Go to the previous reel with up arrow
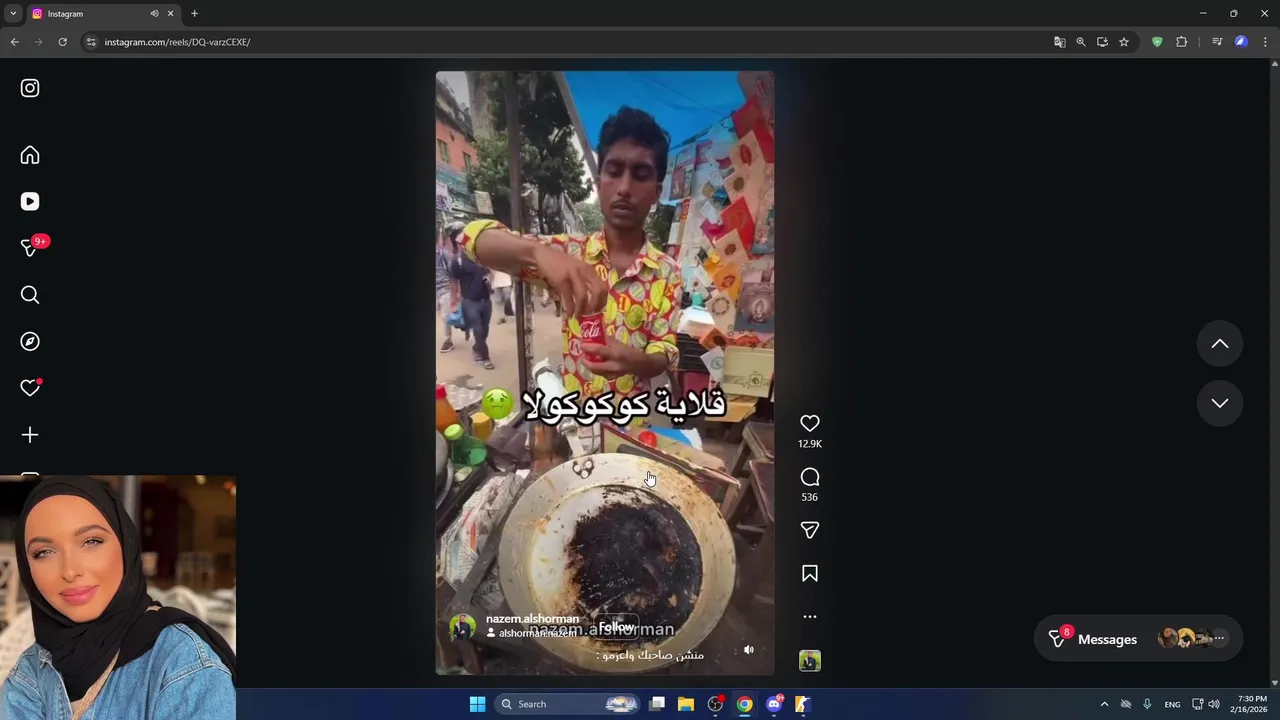The height and width of the screenshot is (720, 1280). tap(1220, 344)
